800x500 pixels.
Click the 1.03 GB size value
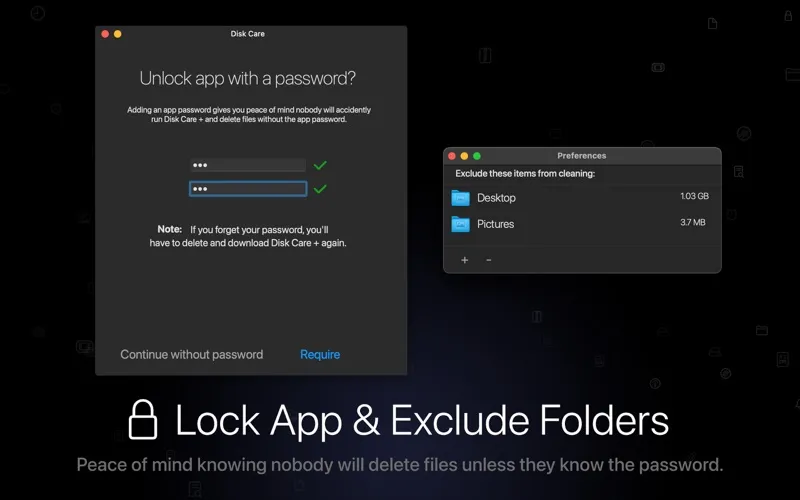click(694, 196)
